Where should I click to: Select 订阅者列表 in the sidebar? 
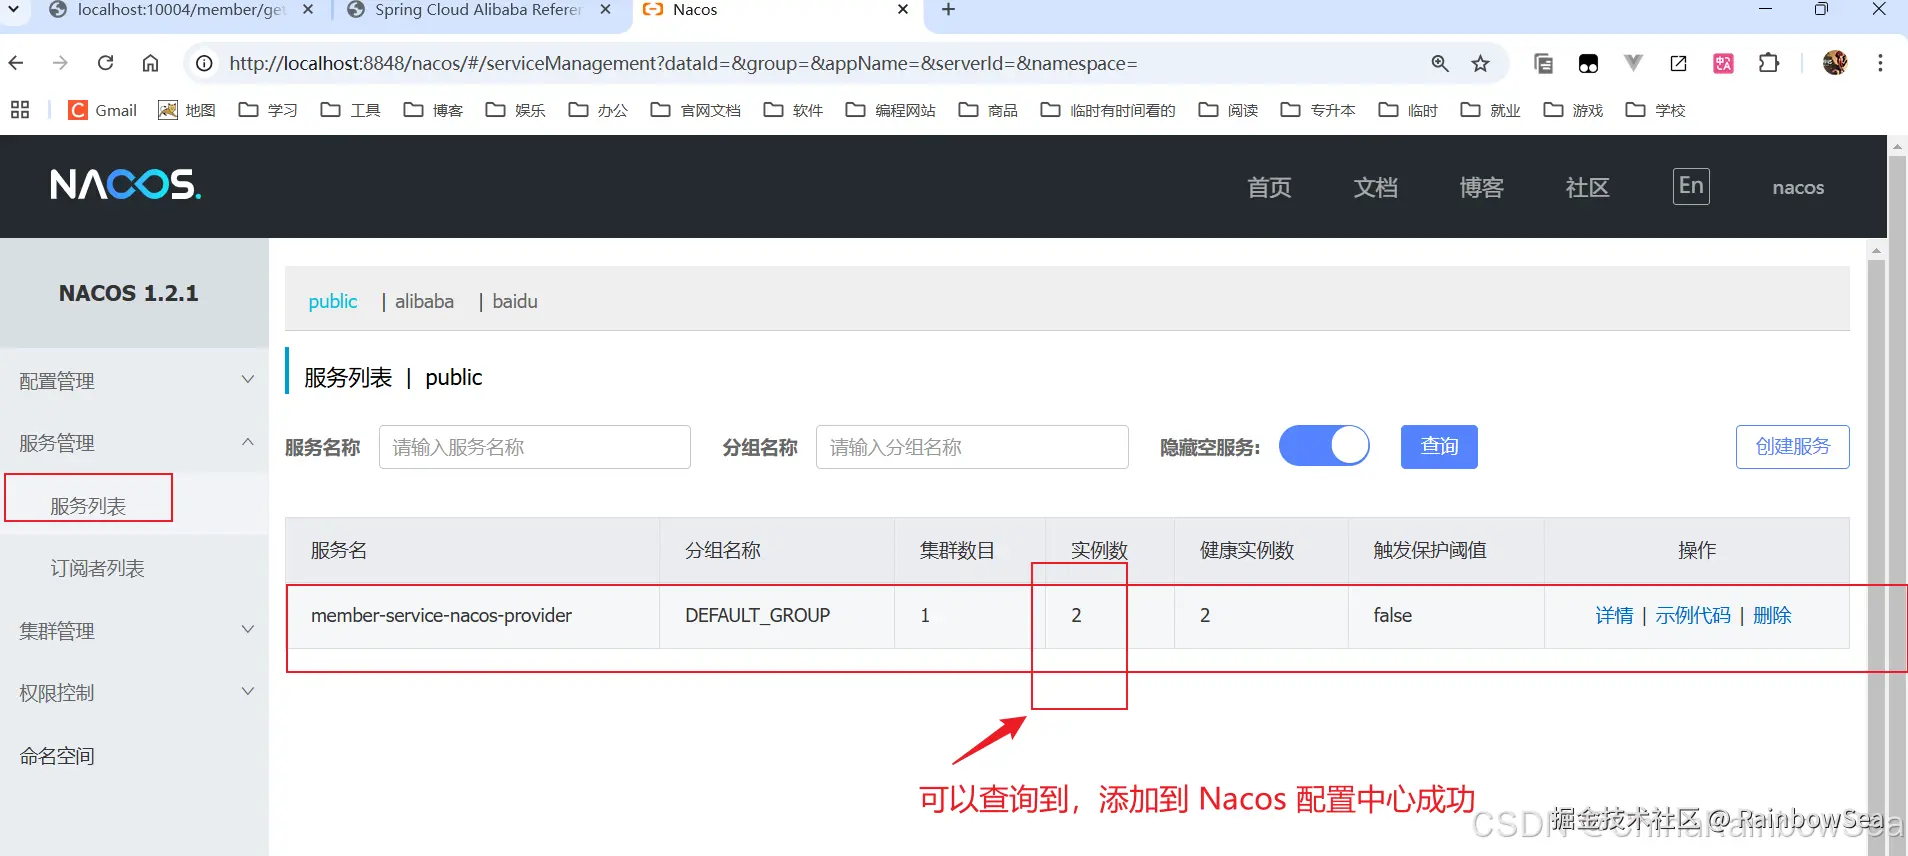[97, 568]
